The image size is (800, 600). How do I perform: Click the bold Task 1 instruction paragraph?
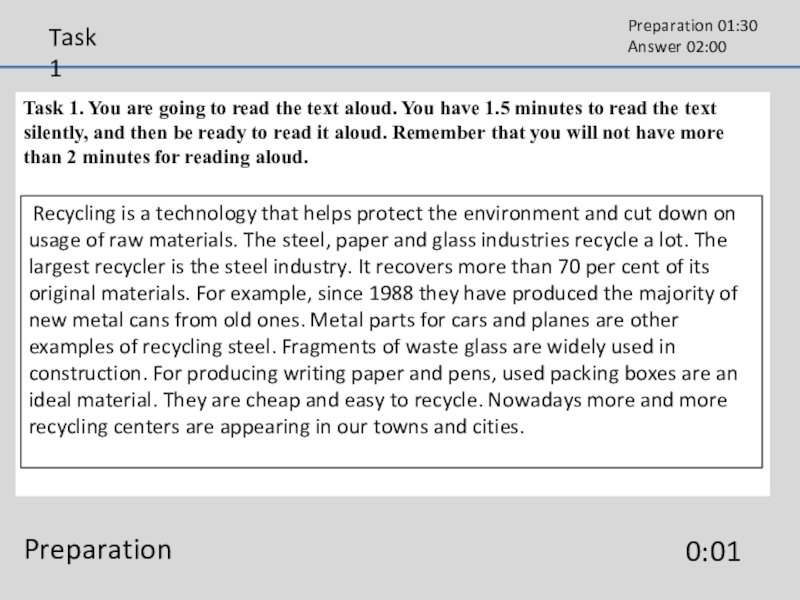370,132
